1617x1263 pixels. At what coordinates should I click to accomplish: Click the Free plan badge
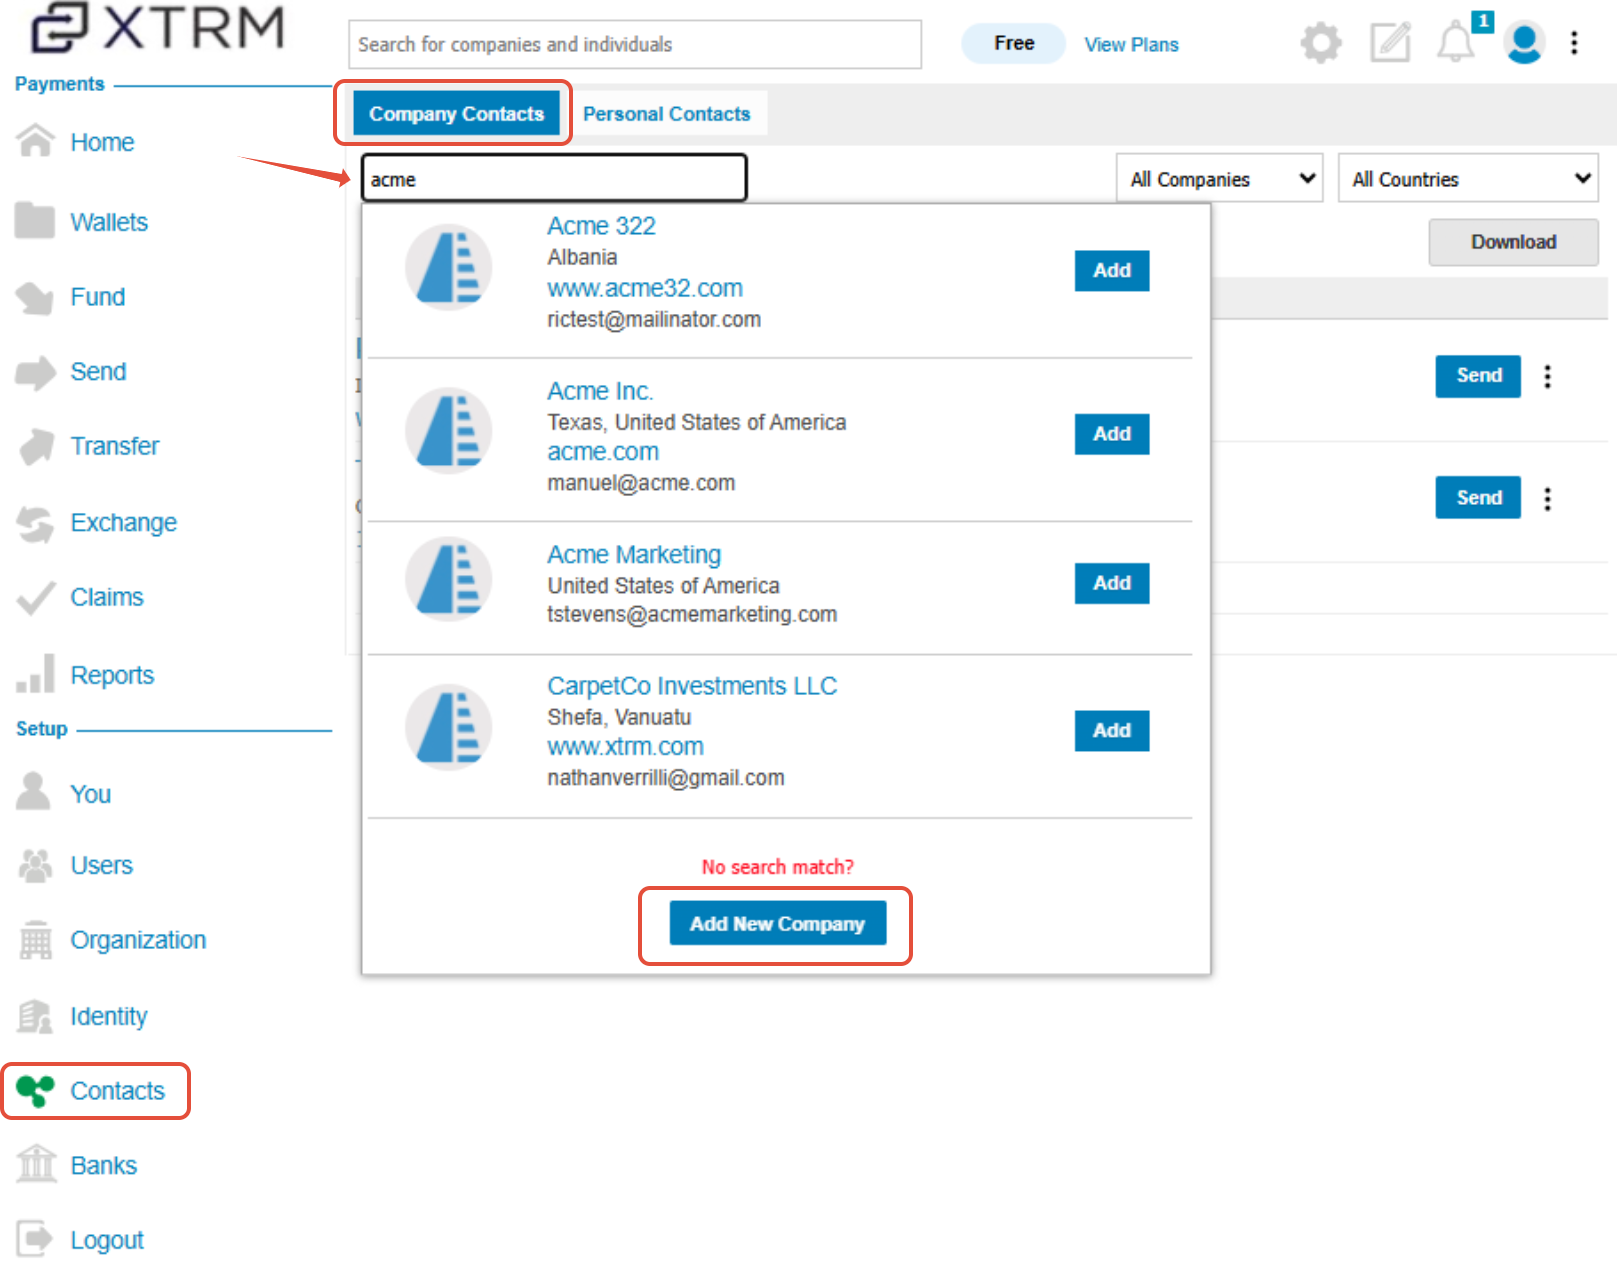pos(1014,43)
